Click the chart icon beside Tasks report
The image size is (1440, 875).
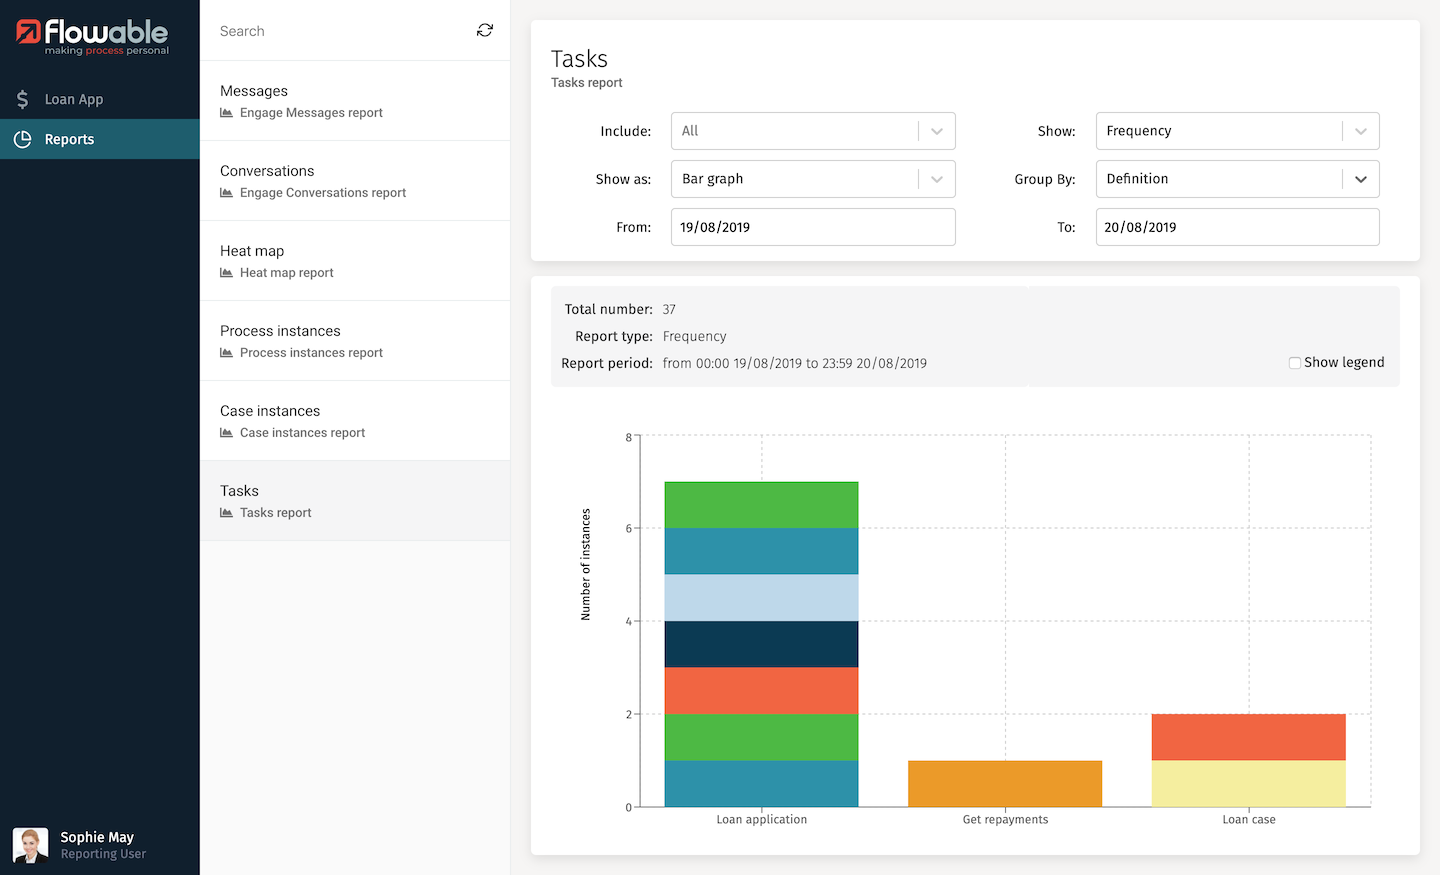pyautogui.click(x=224, y=513)
